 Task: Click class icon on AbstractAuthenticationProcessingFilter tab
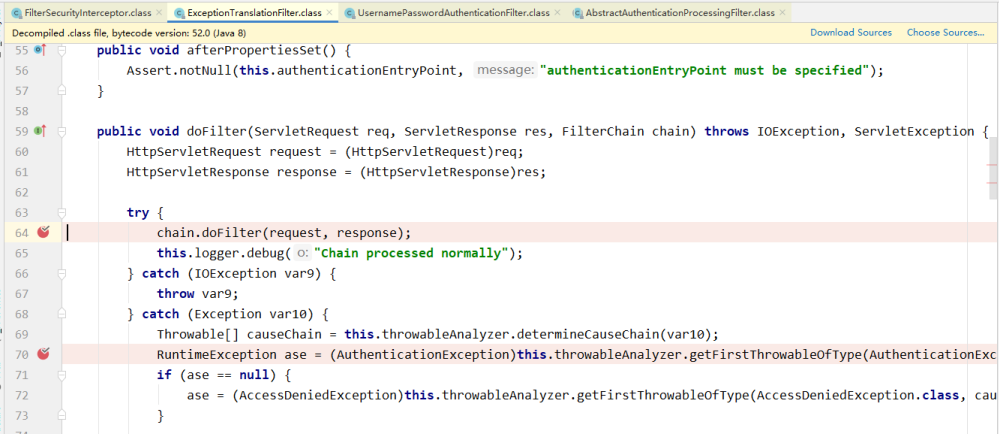click(x=577, y=13)
